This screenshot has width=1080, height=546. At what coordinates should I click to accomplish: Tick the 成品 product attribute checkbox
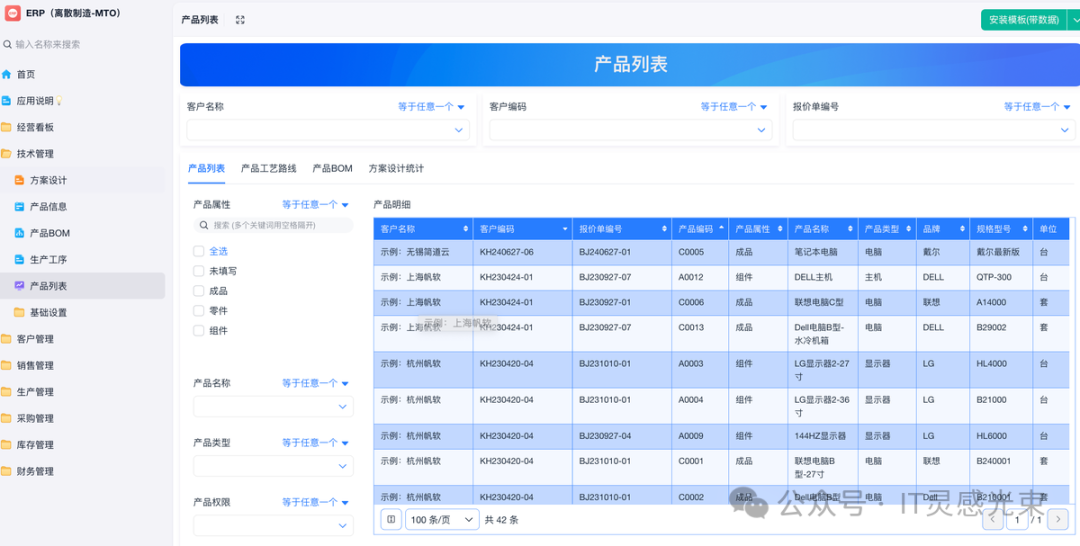(199, 291)
